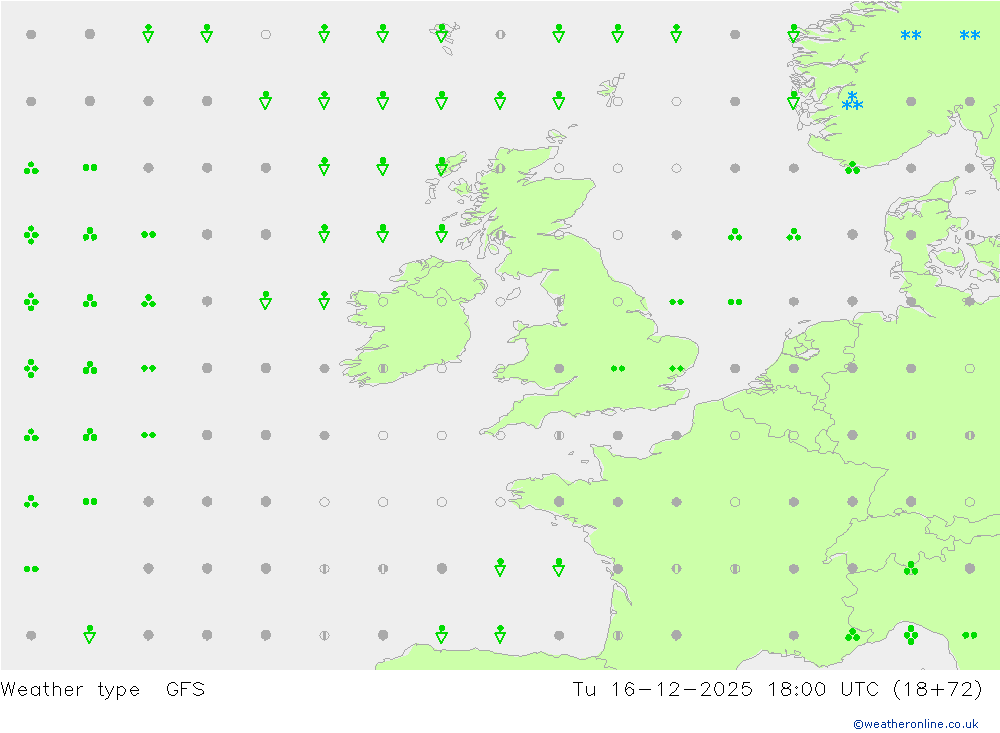Select the double raindrop symbol in the bottom-right corner
Screen dimensions: 1000x733
(969, 635)
